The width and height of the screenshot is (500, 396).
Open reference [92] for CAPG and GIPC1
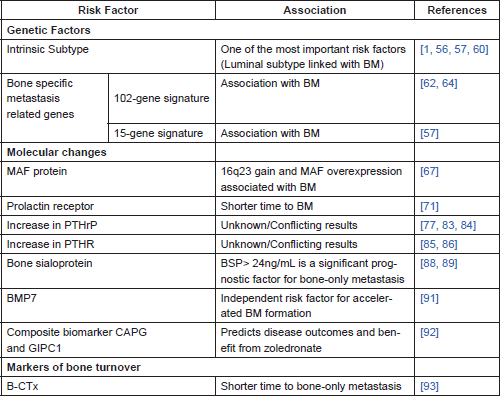coord(429,332)
